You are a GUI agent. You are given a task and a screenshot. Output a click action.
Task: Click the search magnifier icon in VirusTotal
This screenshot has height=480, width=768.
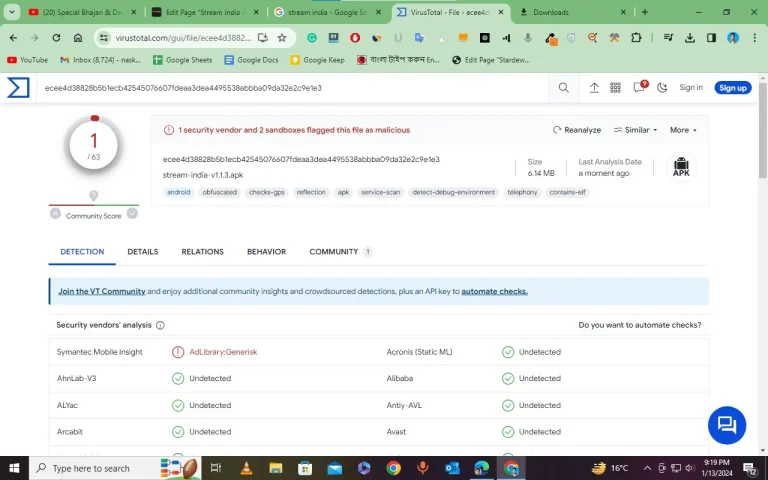pos(564,88)
